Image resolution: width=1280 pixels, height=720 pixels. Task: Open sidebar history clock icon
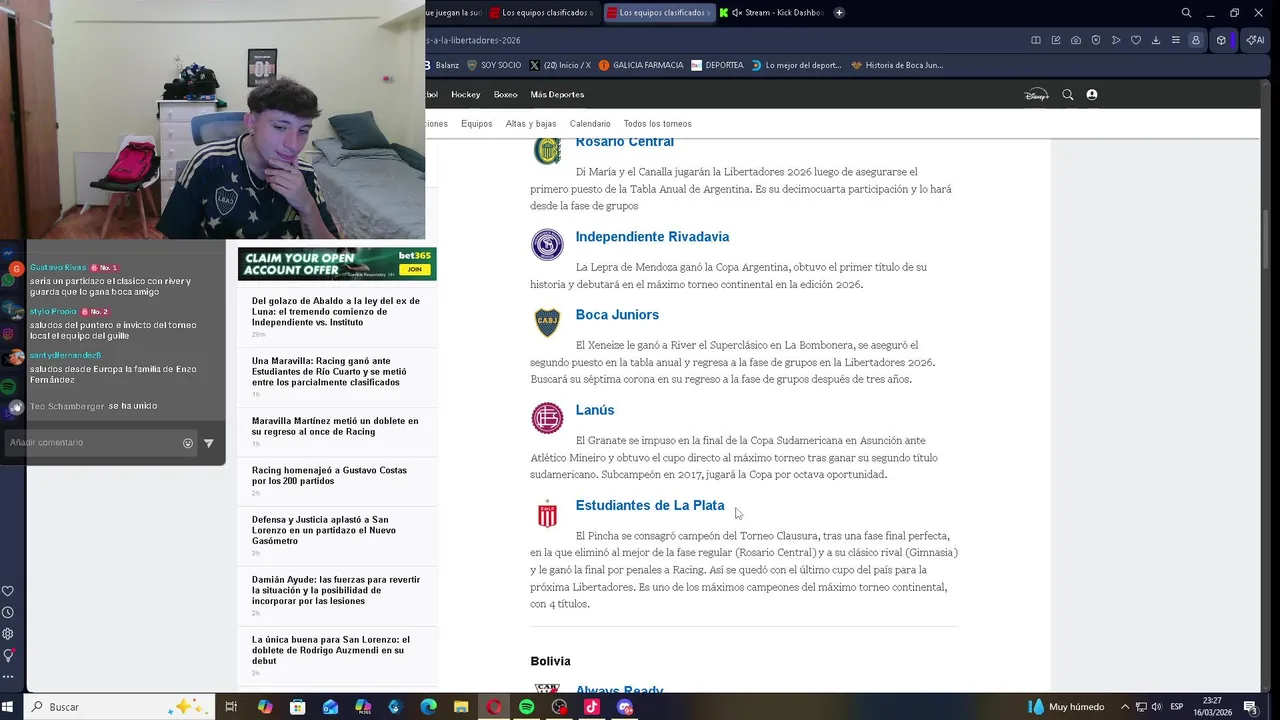point(8,612)
